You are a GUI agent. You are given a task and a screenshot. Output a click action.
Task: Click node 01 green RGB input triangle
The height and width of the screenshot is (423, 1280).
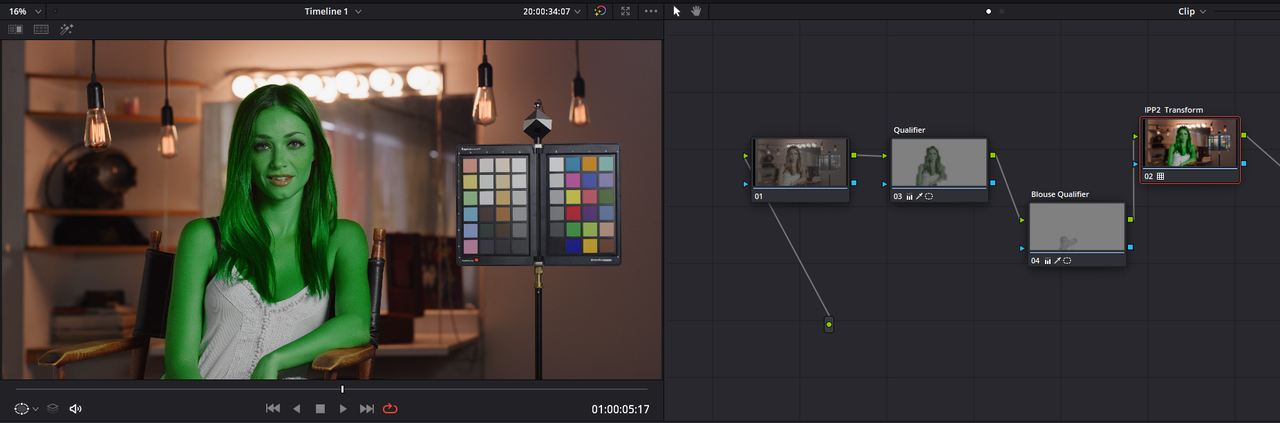[747, 155]
